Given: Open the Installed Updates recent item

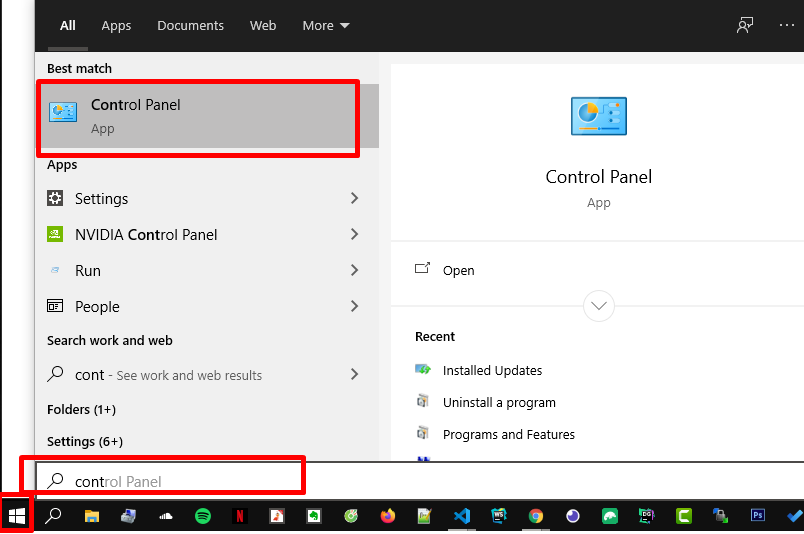Looking at the screenshot, I should [x=492, y=370].
